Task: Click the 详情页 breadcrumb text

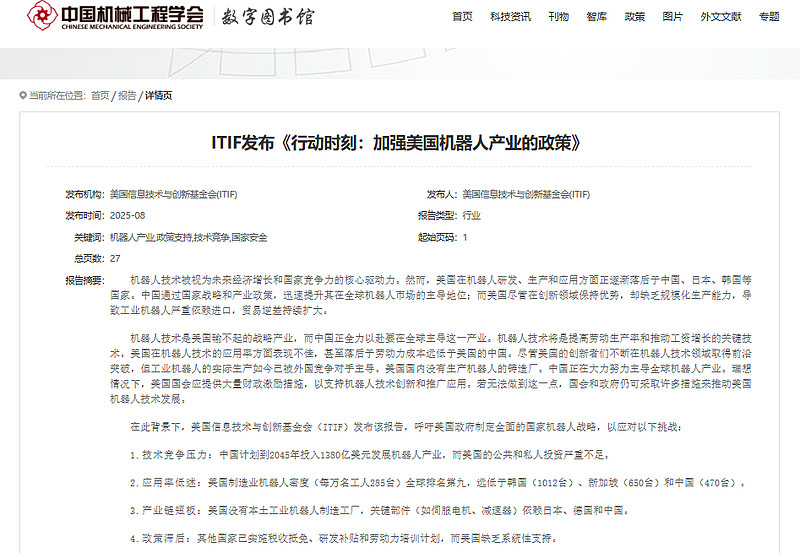Action: pyautogui.click(x=159, y=95)
